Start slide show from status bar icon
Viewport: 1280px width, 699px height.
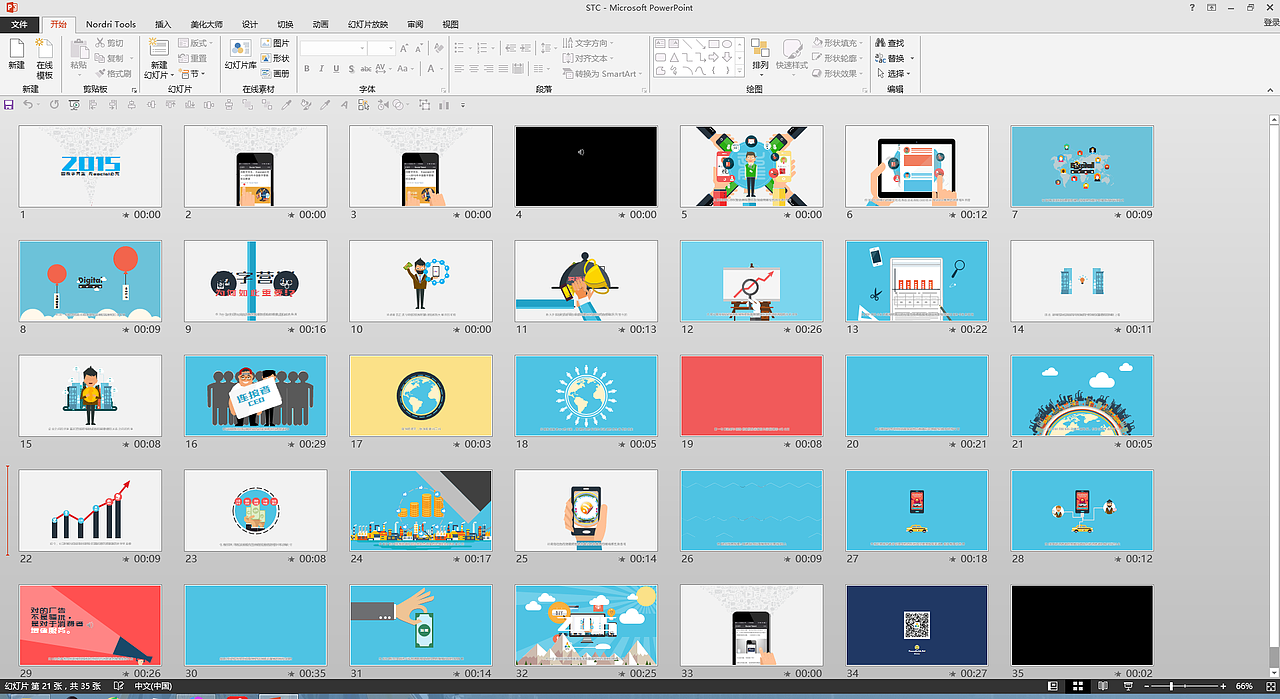[x=1128, y=687]
